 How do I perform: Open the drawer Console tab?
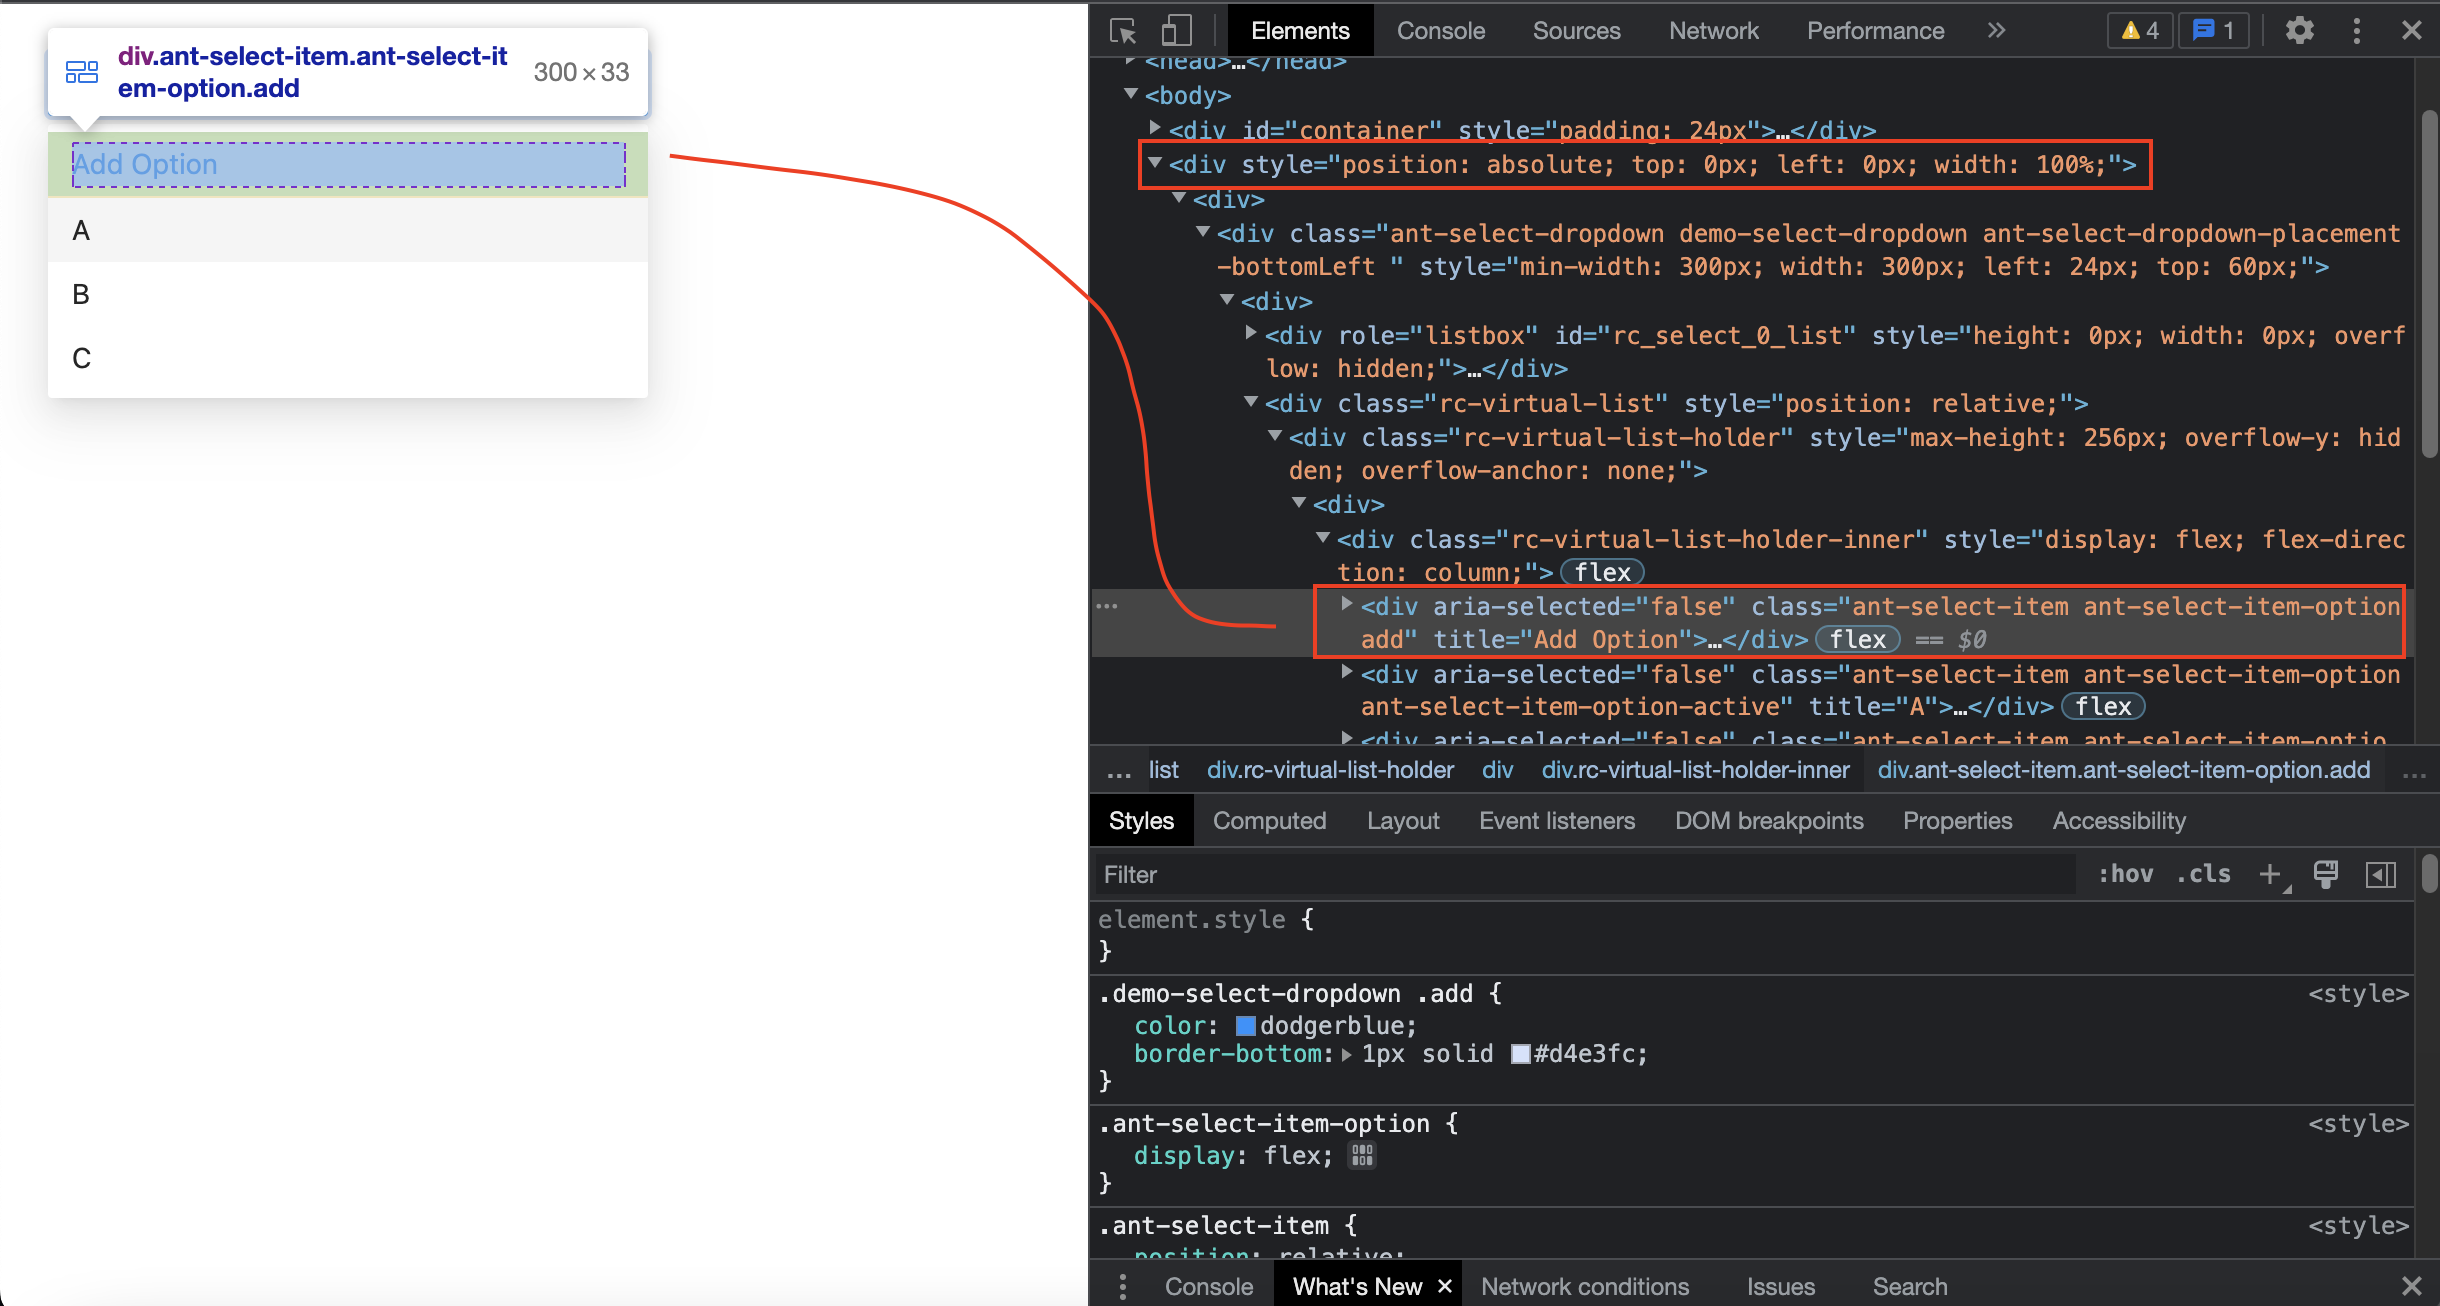click(1208, 1286)
